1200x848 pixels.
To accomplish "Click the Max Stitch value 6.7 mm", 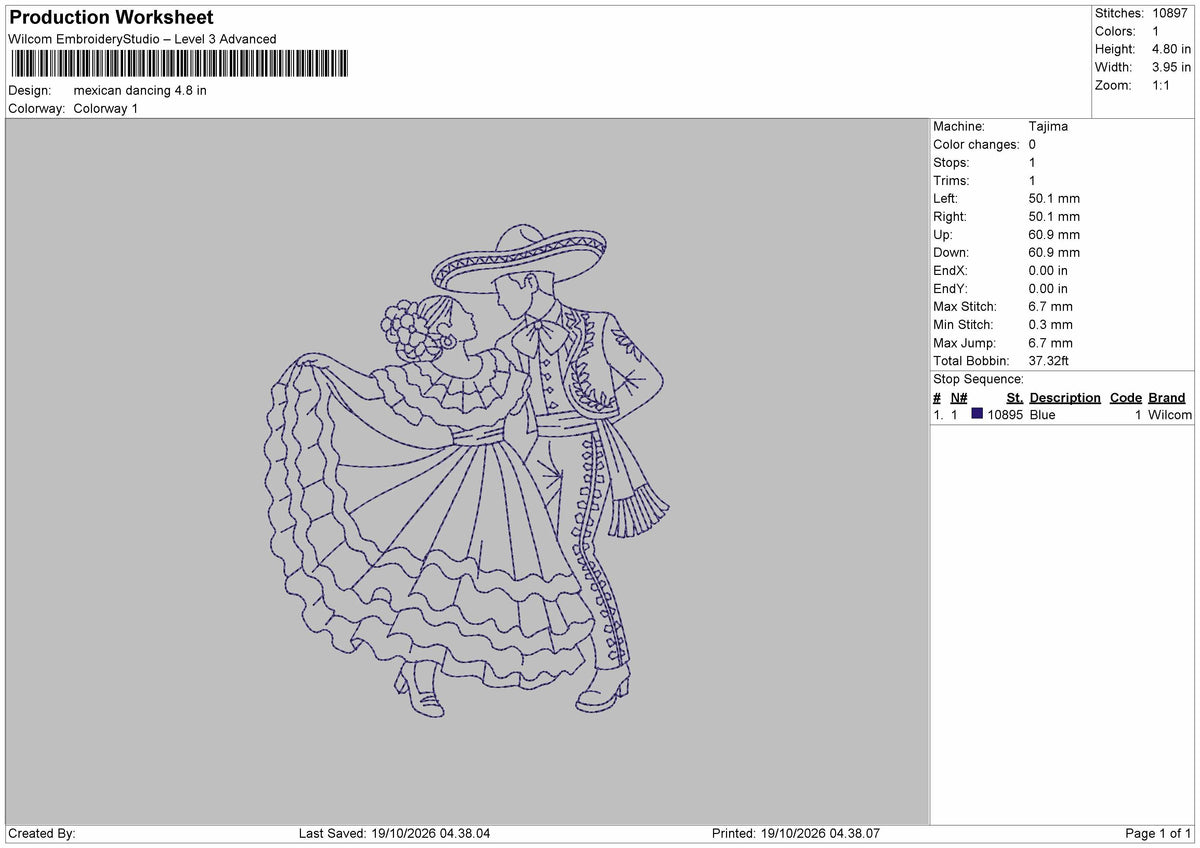I will pos(1050,306).
